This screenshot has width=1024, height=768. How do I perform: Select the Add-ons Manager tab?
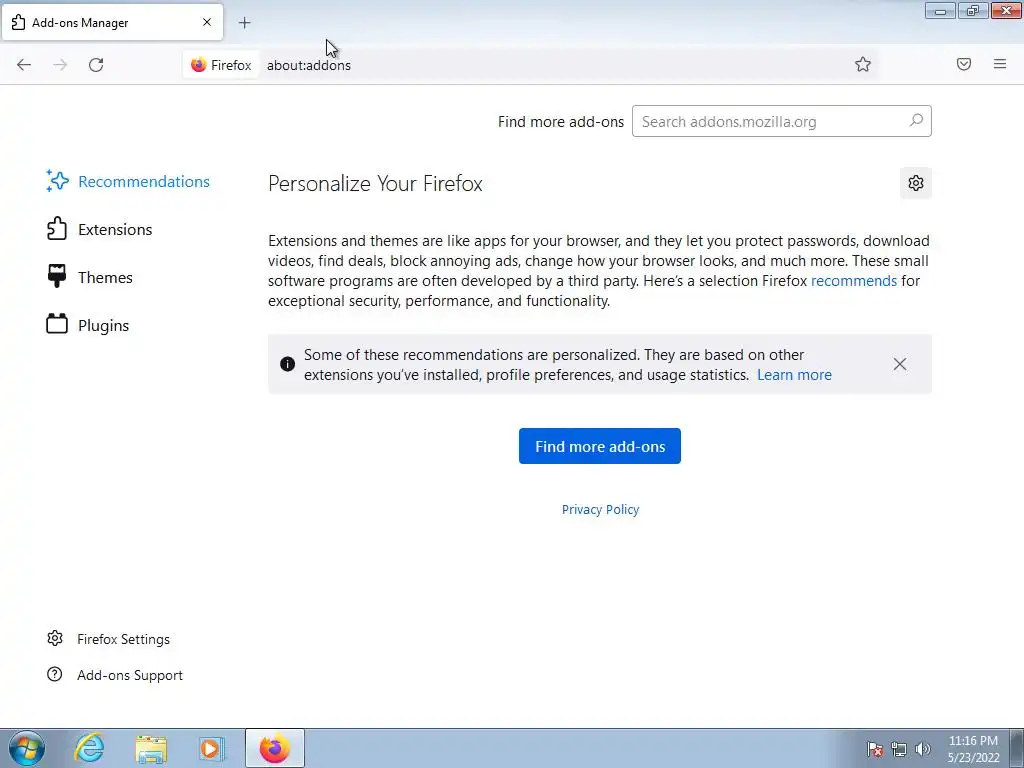point(112,22)
